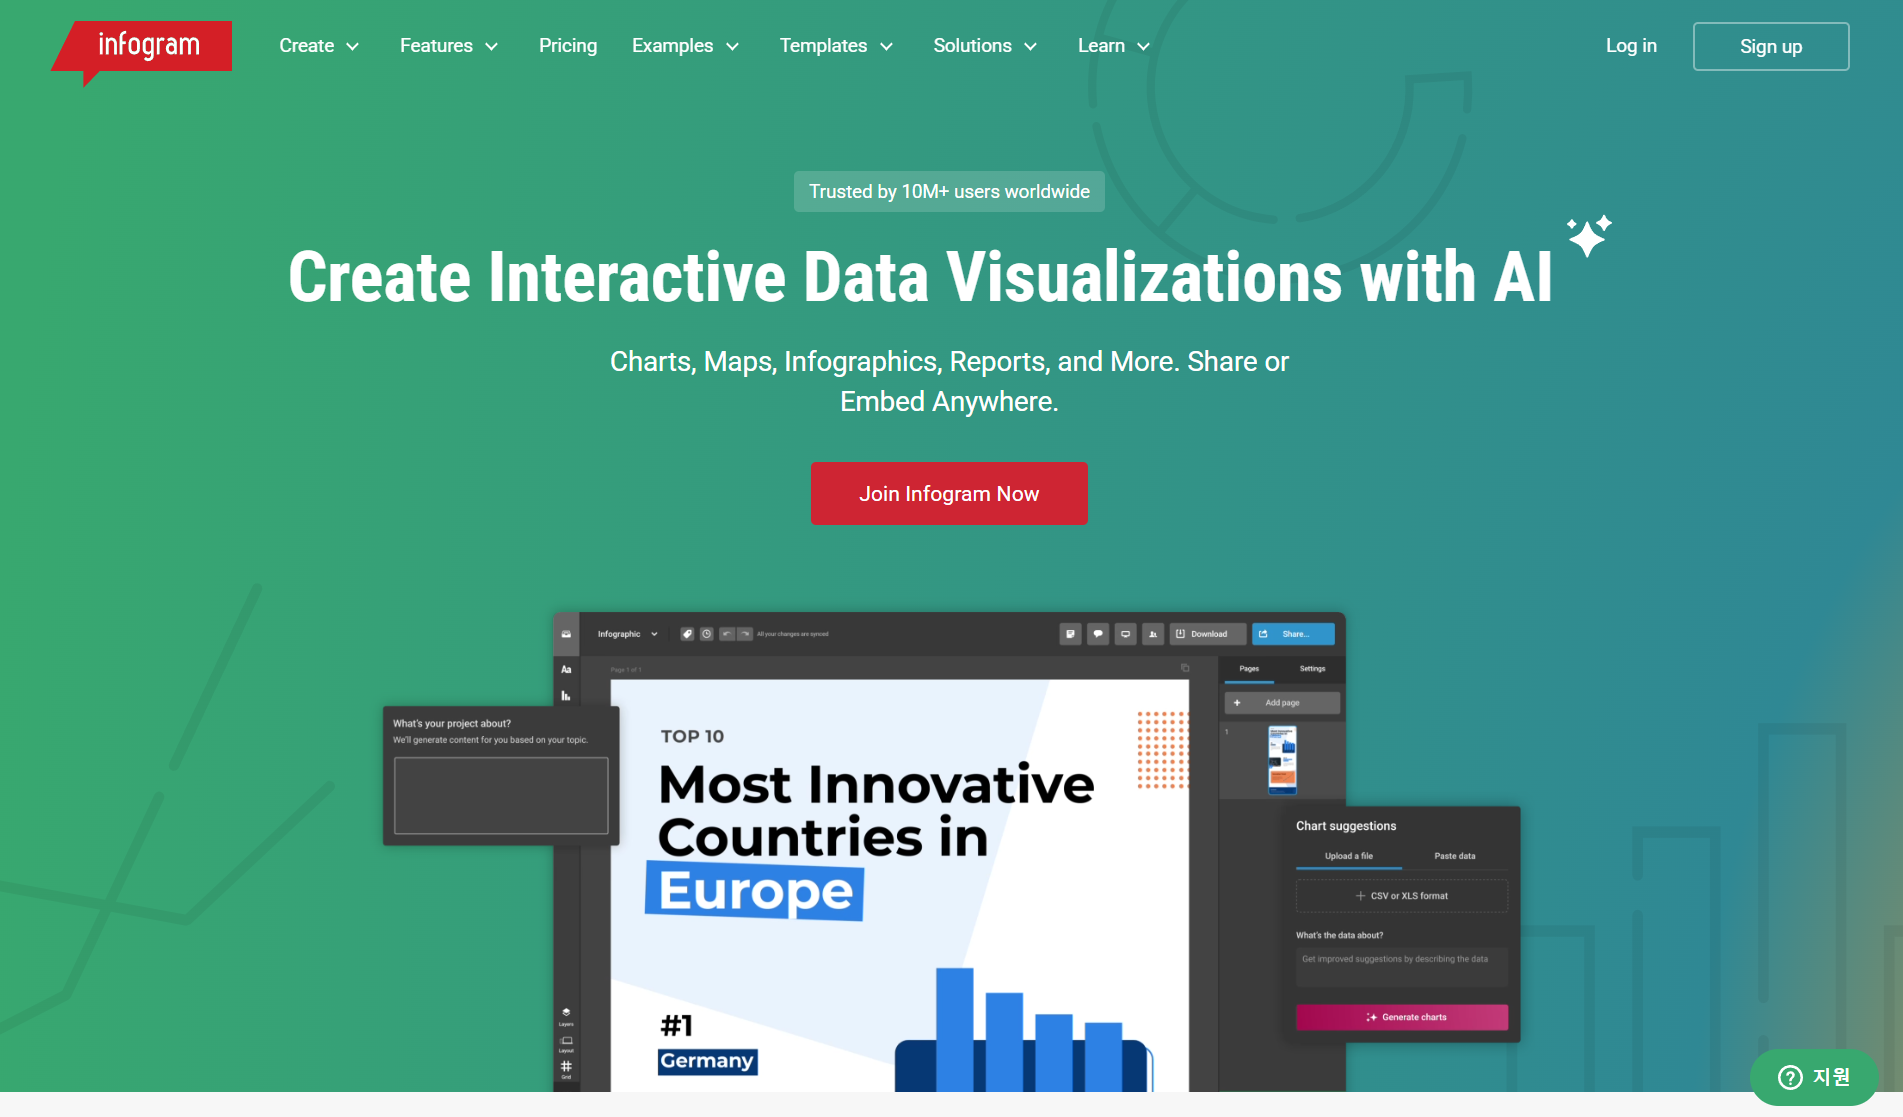Click the comments speech bubble icon
Viewport: 1903px width, 1117px height.
pos(1098,634)
